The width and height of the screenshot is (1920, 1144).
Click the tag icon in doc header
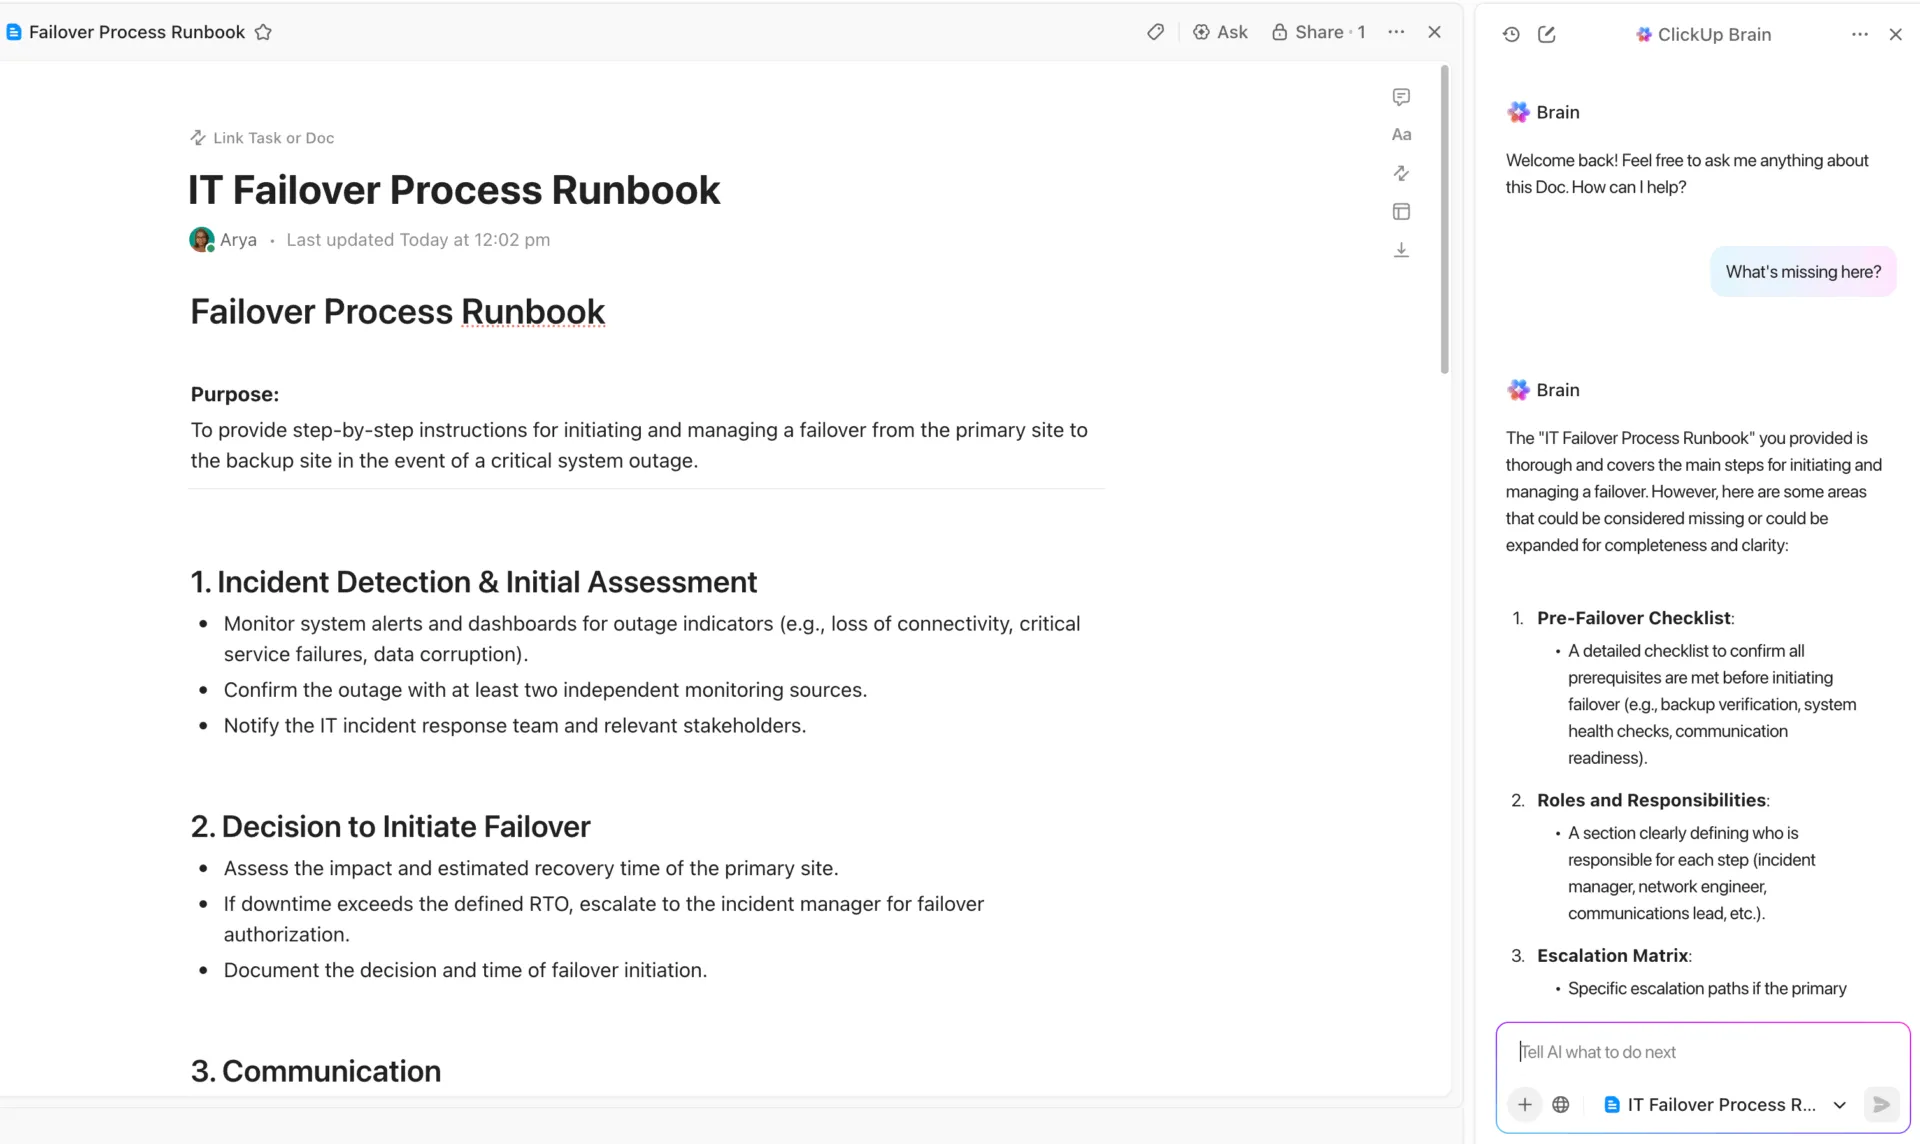(x=1155, y=32)
